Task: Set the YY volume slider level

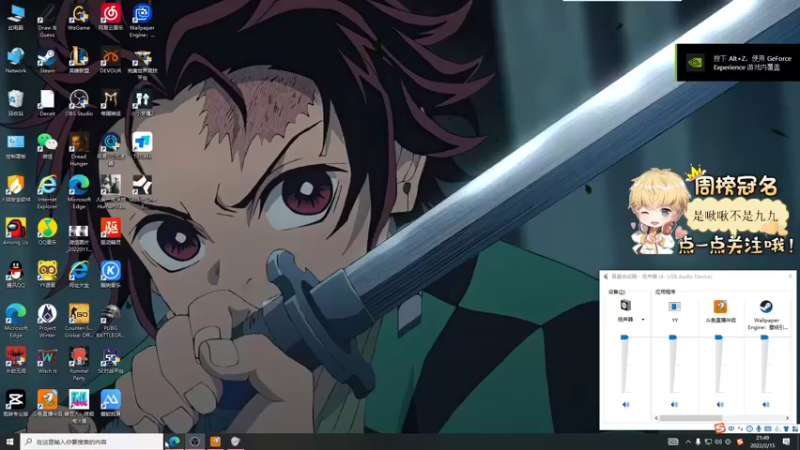Action: click(673, 338)
